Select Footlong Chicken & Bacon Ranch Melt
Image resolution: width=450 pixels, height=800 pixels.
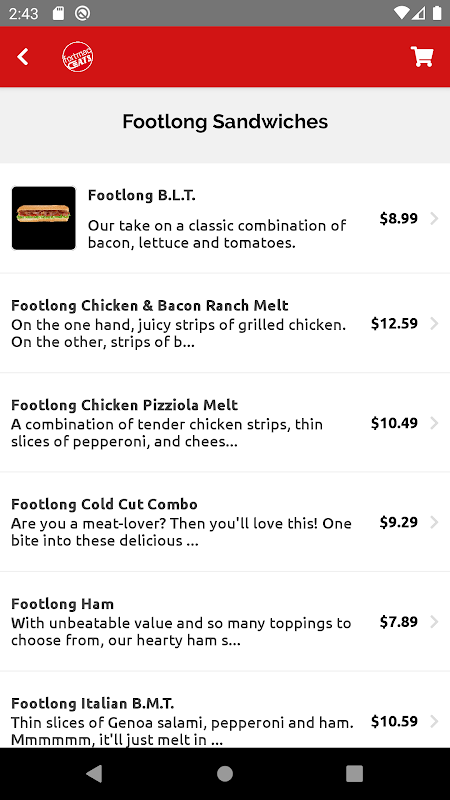(x=225, y=323)
